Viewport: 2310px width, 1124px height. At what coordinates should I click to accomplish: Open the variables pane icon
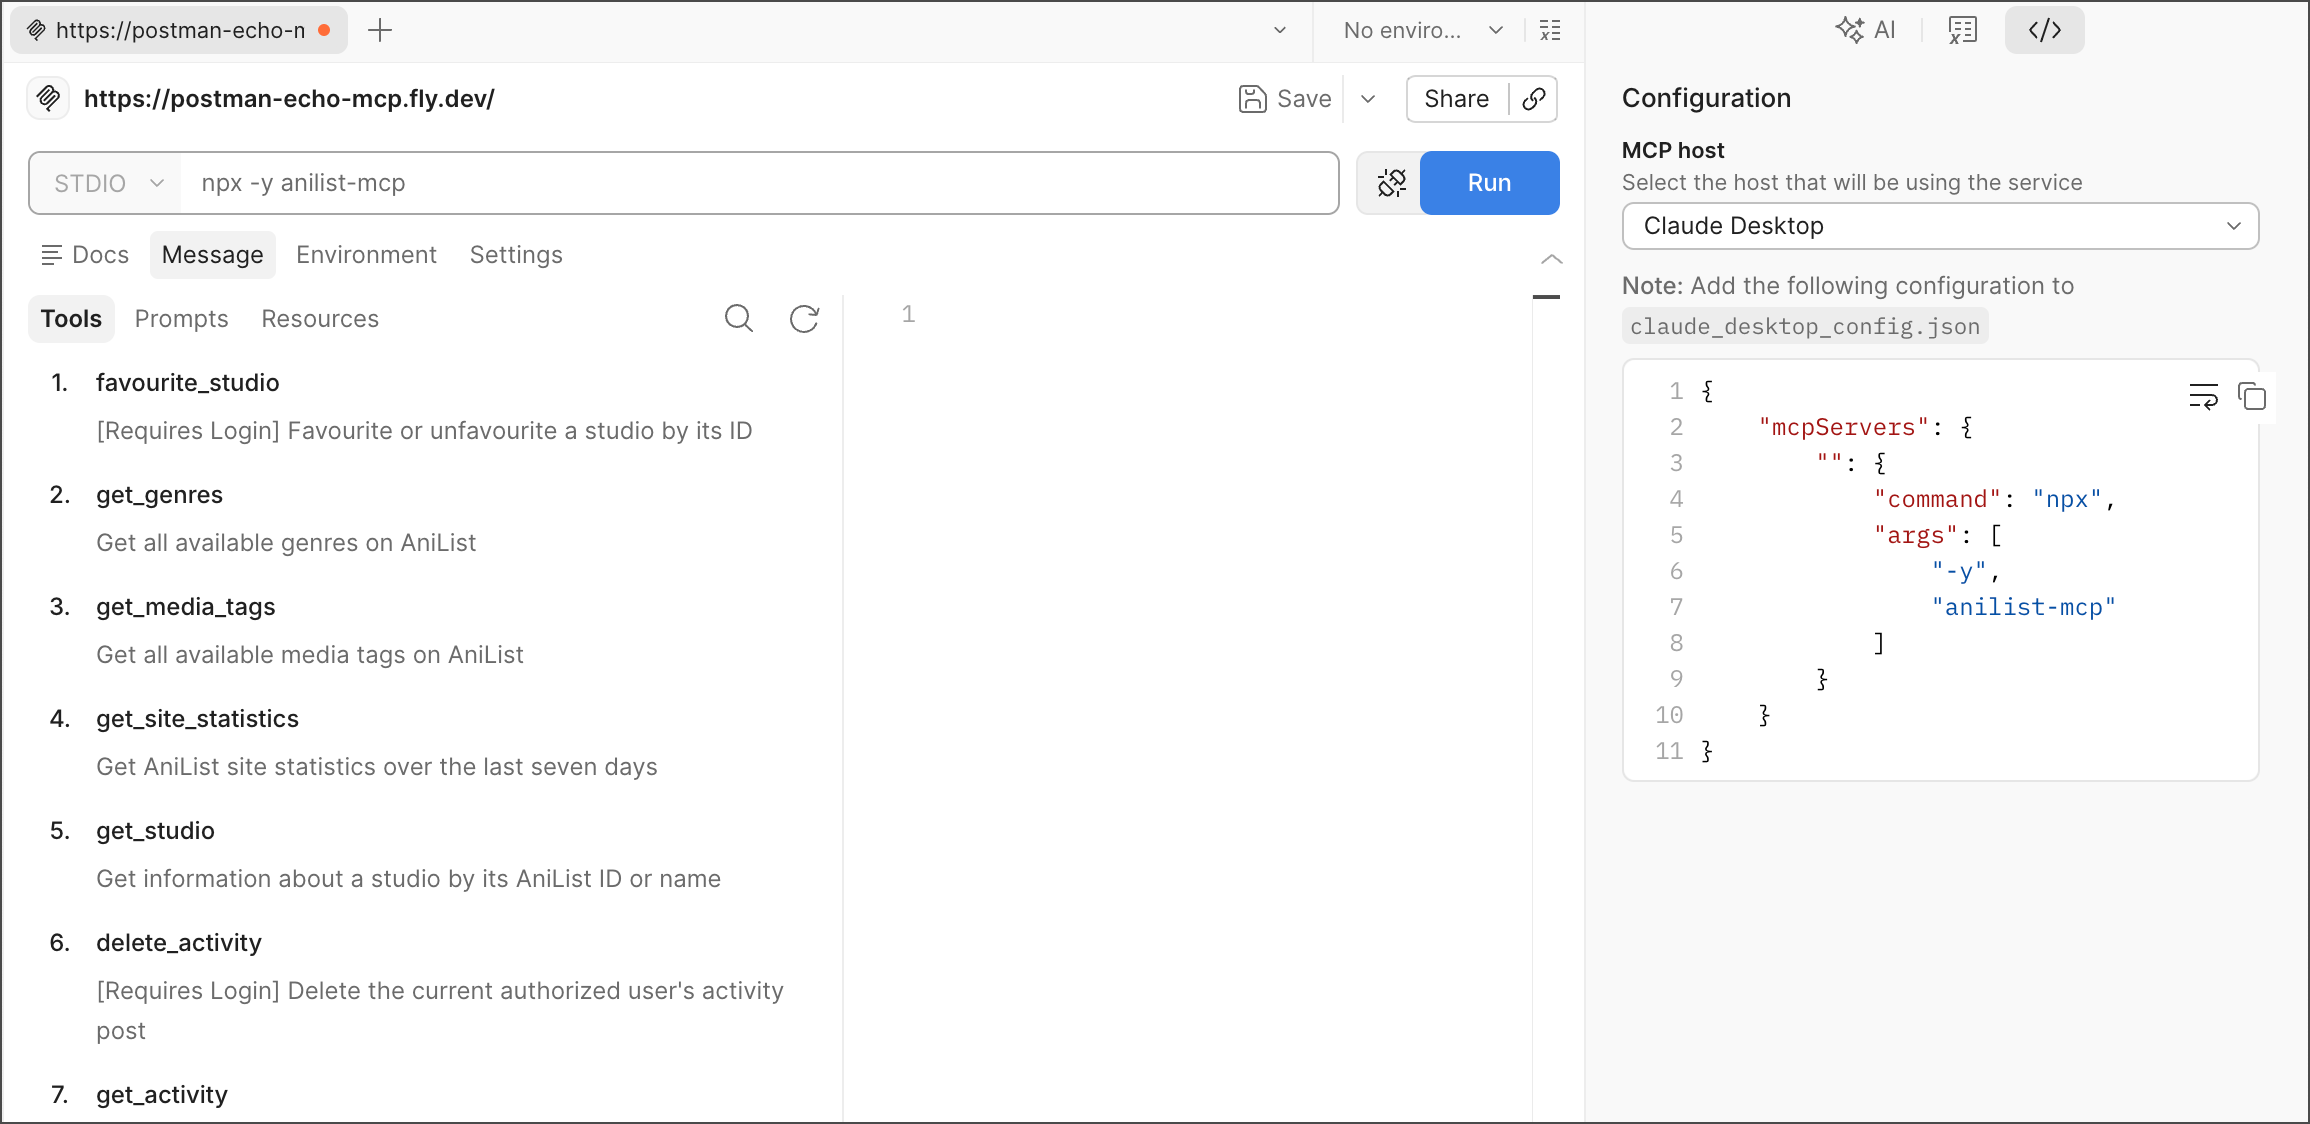click(x=1962, y=30)
